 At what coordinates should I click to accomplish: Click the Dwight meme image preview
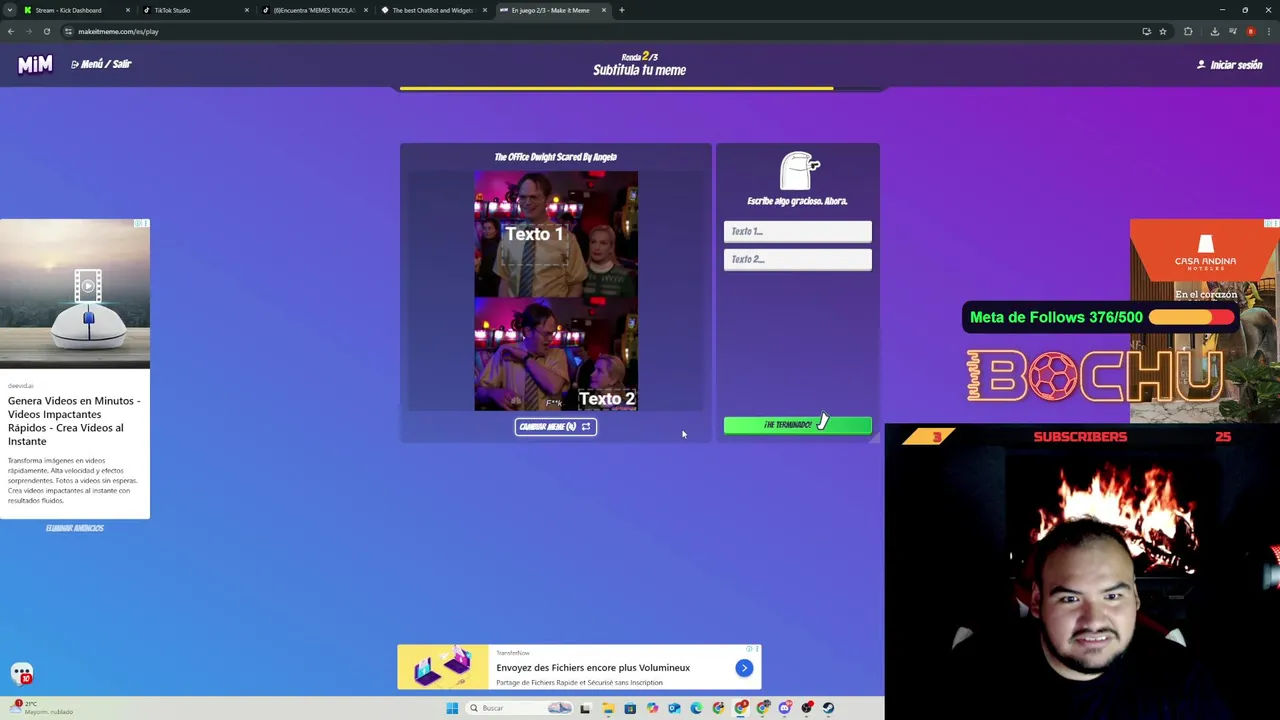point(555,291)
